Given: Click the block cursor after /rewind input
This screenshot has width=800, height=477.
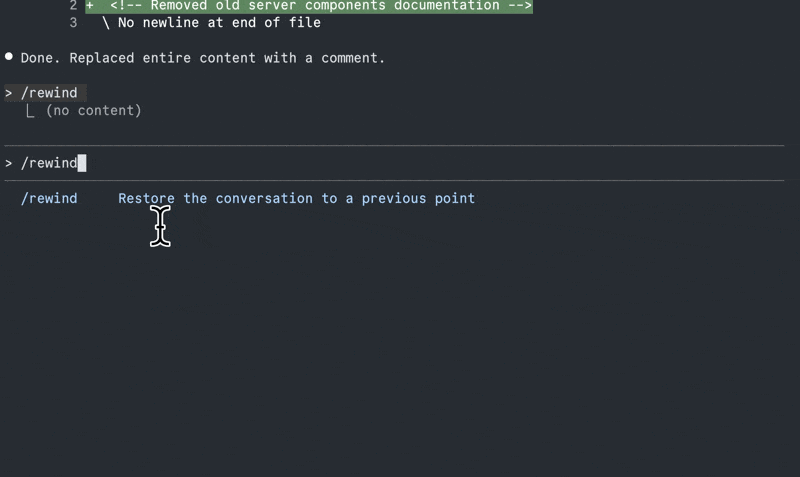Looking at the screenshot, I should point(82,163).
